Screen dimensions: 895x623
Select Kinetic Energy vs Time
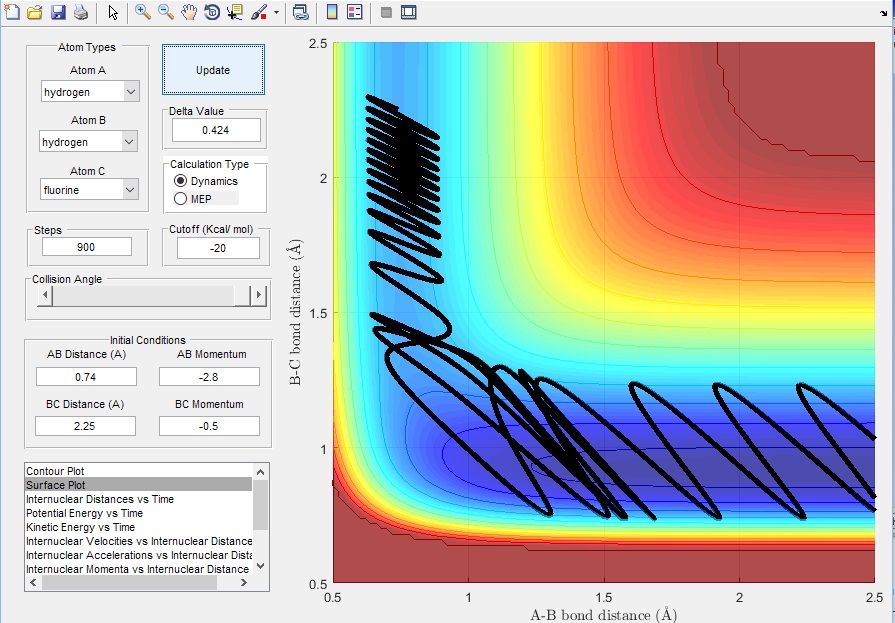[x=138, y=527]
